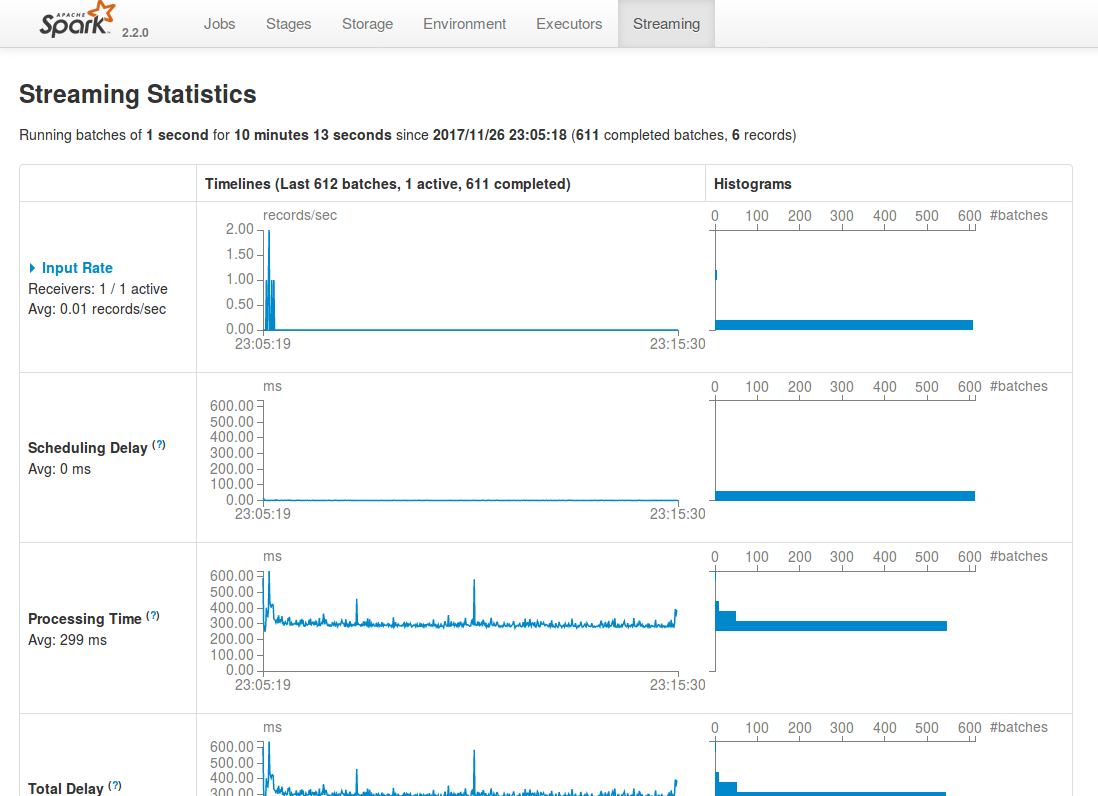Open the Jobs tab
Viewport: 1098px width, 796px height.
tap(219, 24)
